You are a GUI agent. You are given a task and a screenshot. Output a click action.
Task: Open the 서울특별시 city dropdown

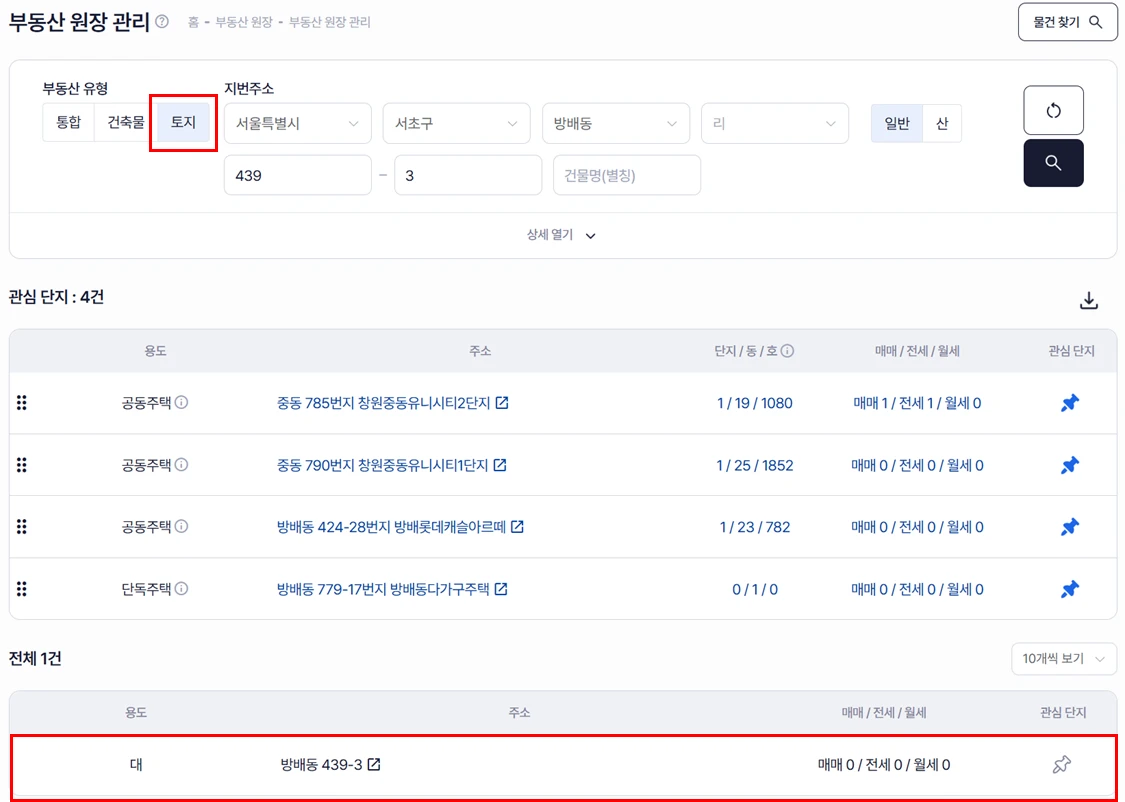pos(297,124)
